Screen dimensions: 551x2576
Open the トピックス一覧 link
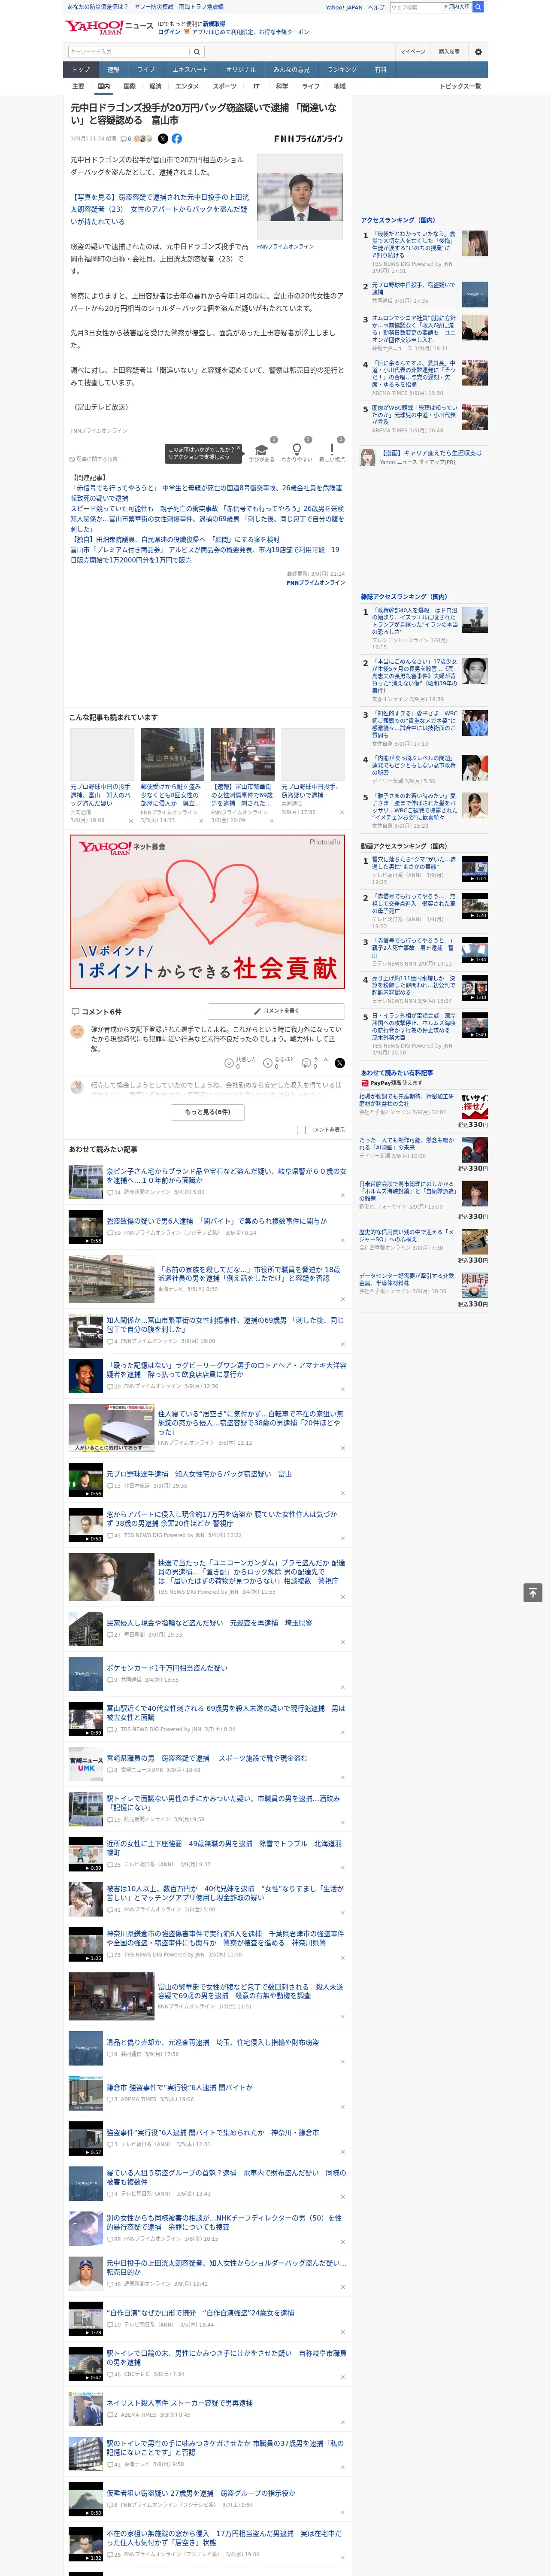point(460,86)
